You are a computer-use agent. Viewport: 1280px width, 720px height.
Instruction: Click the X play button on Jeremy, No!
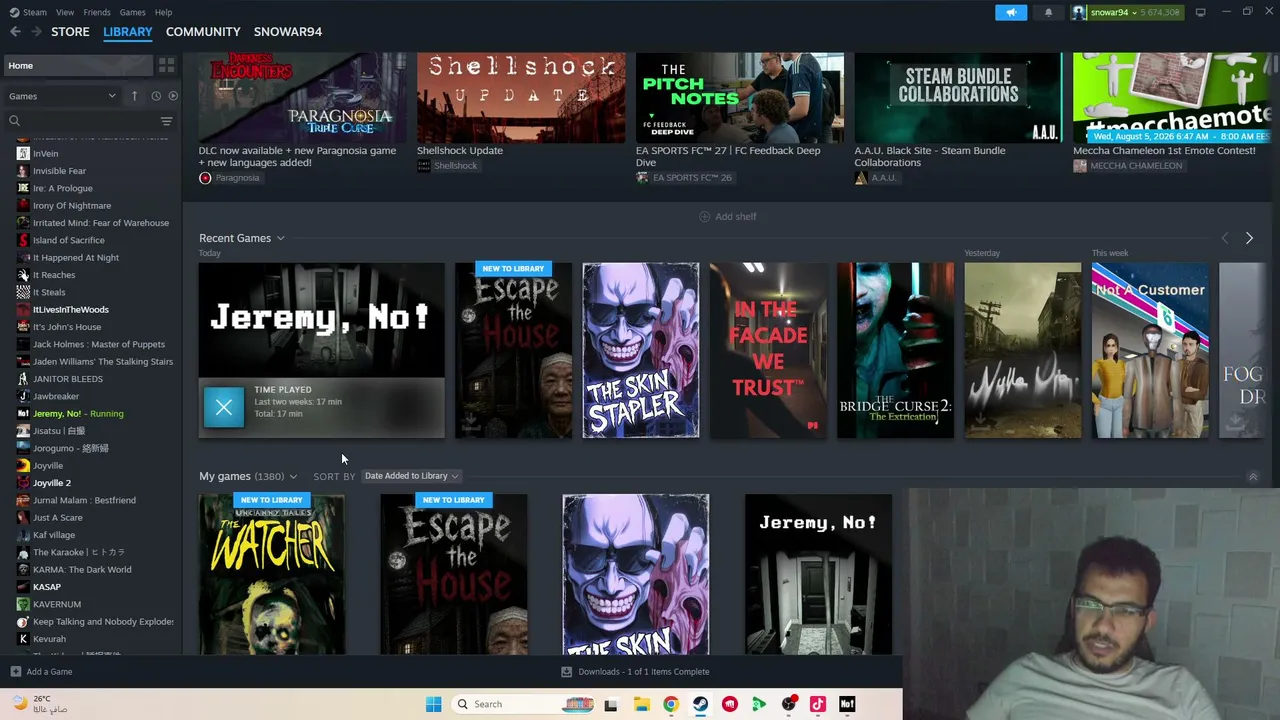click(224, 407)
